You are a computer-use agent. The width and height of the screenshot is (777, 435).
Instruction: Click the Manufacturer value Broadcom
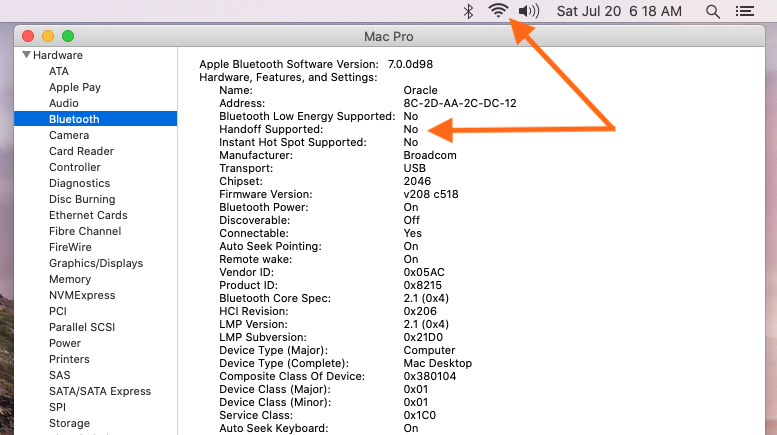tap(430, 155)
